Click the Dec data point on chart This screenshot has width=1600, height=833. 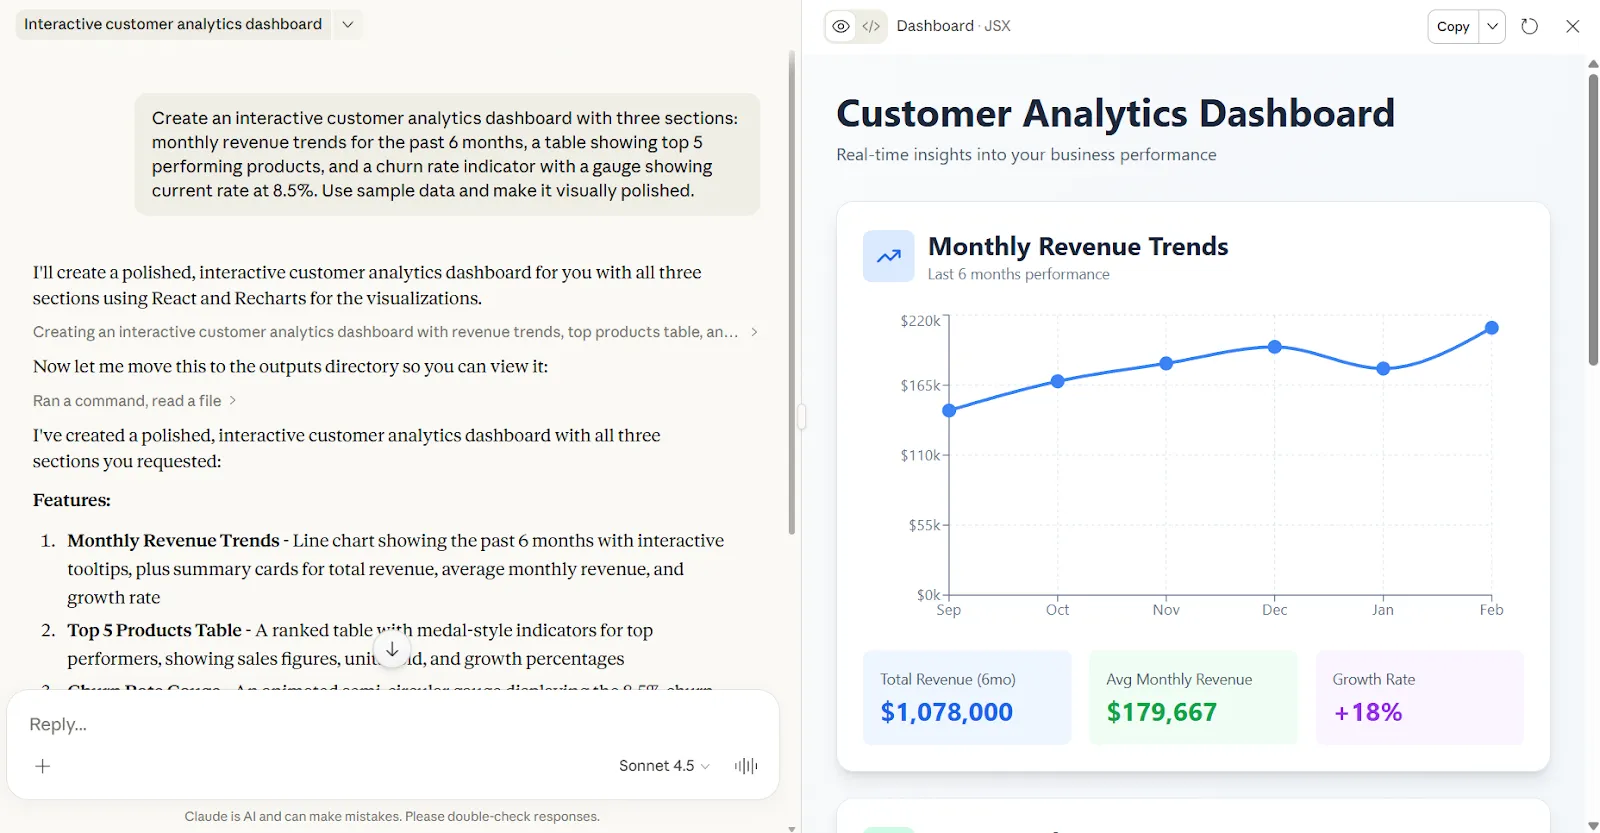(x=1274, y=347)
